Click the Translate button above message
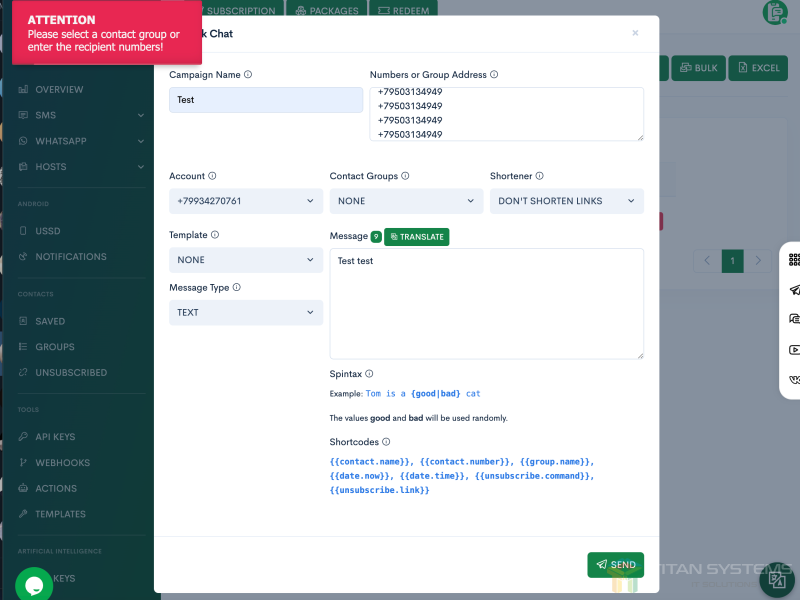 [x=416, y=237]
